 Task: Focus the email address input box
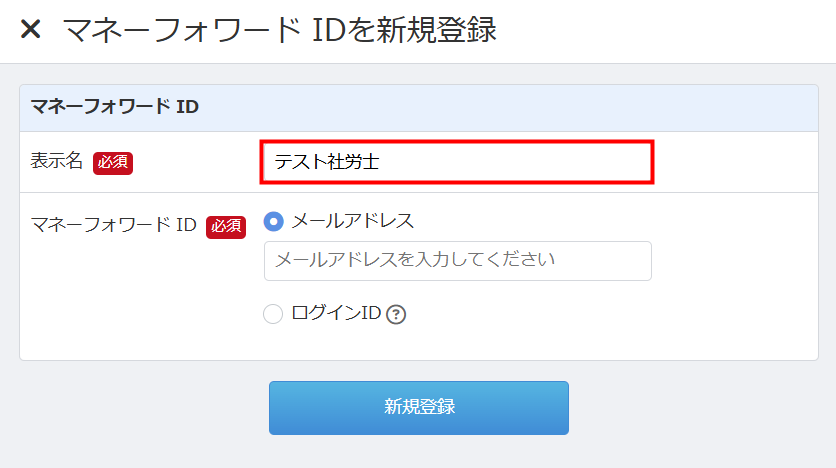pyautogui.click(x=457, y=260)
